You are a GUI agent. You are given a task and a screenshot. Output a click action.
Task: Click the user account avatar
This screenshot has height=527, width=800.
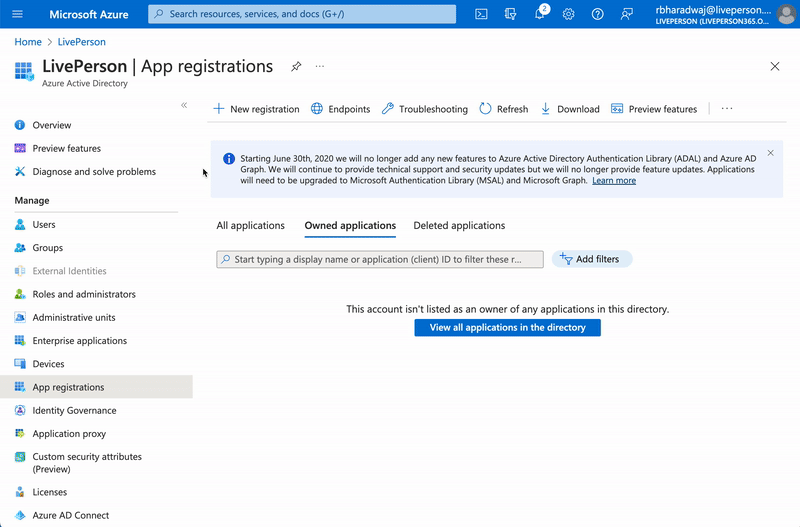[x=786, y=14]
